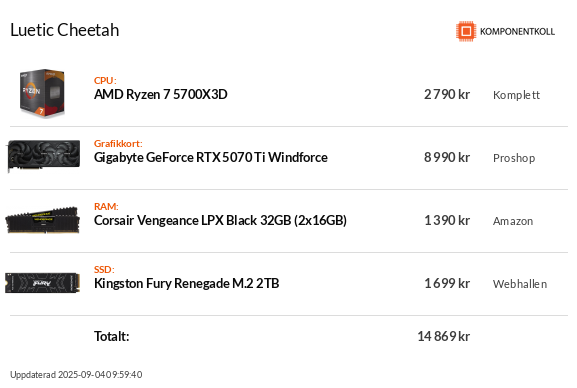The width and height of the screenshot is (577, 388).
Task: Open the Kingston Fury SSD image
Action: pyautogui.click(x=42, y=283)
